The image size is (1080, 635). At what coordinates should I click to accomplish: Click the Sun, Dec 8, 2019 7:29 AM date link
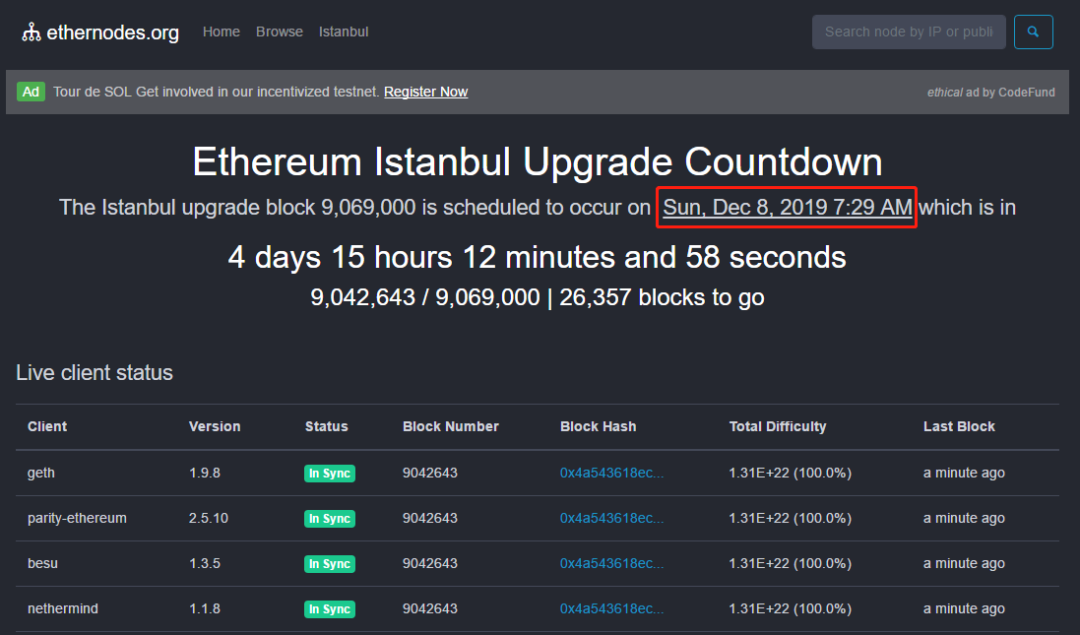click(x=787, y=207)
